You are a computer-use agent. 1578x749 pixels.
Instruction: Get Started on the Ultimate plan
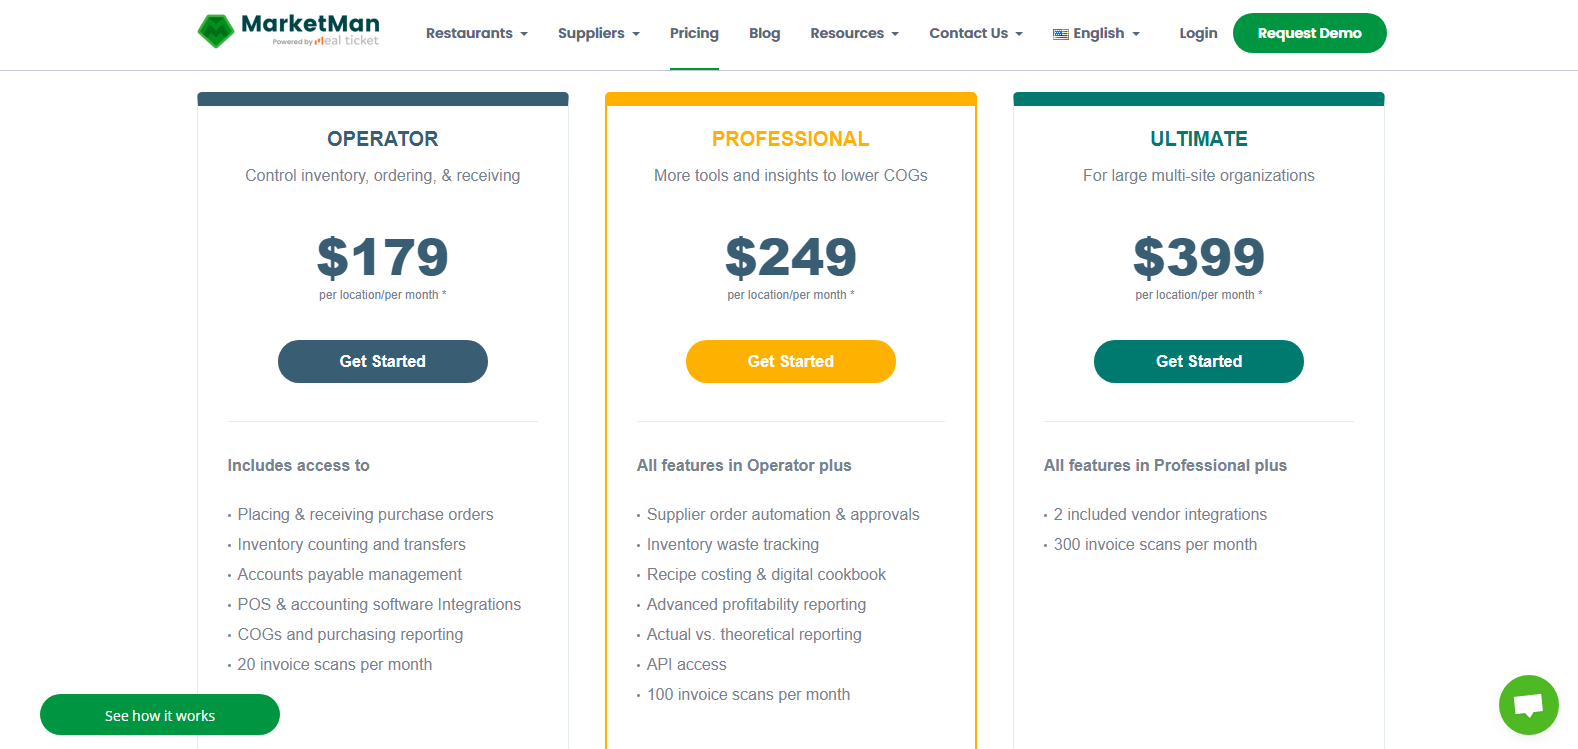[1198, 361]
